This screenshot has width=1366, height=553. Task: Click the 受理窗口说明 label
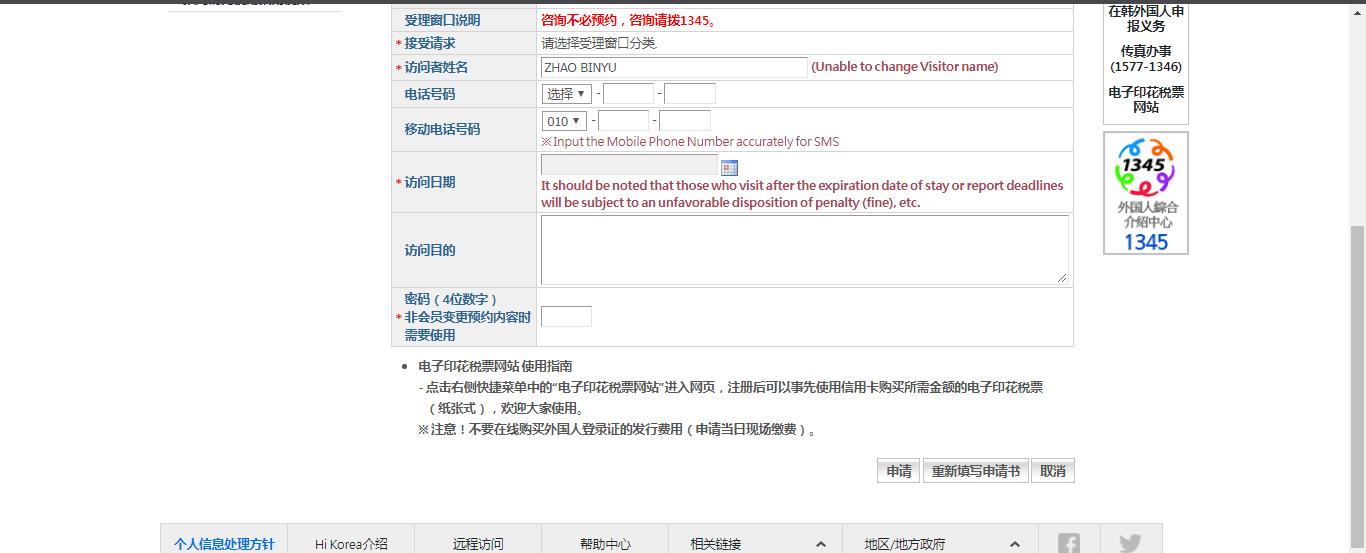pos(442,20)
